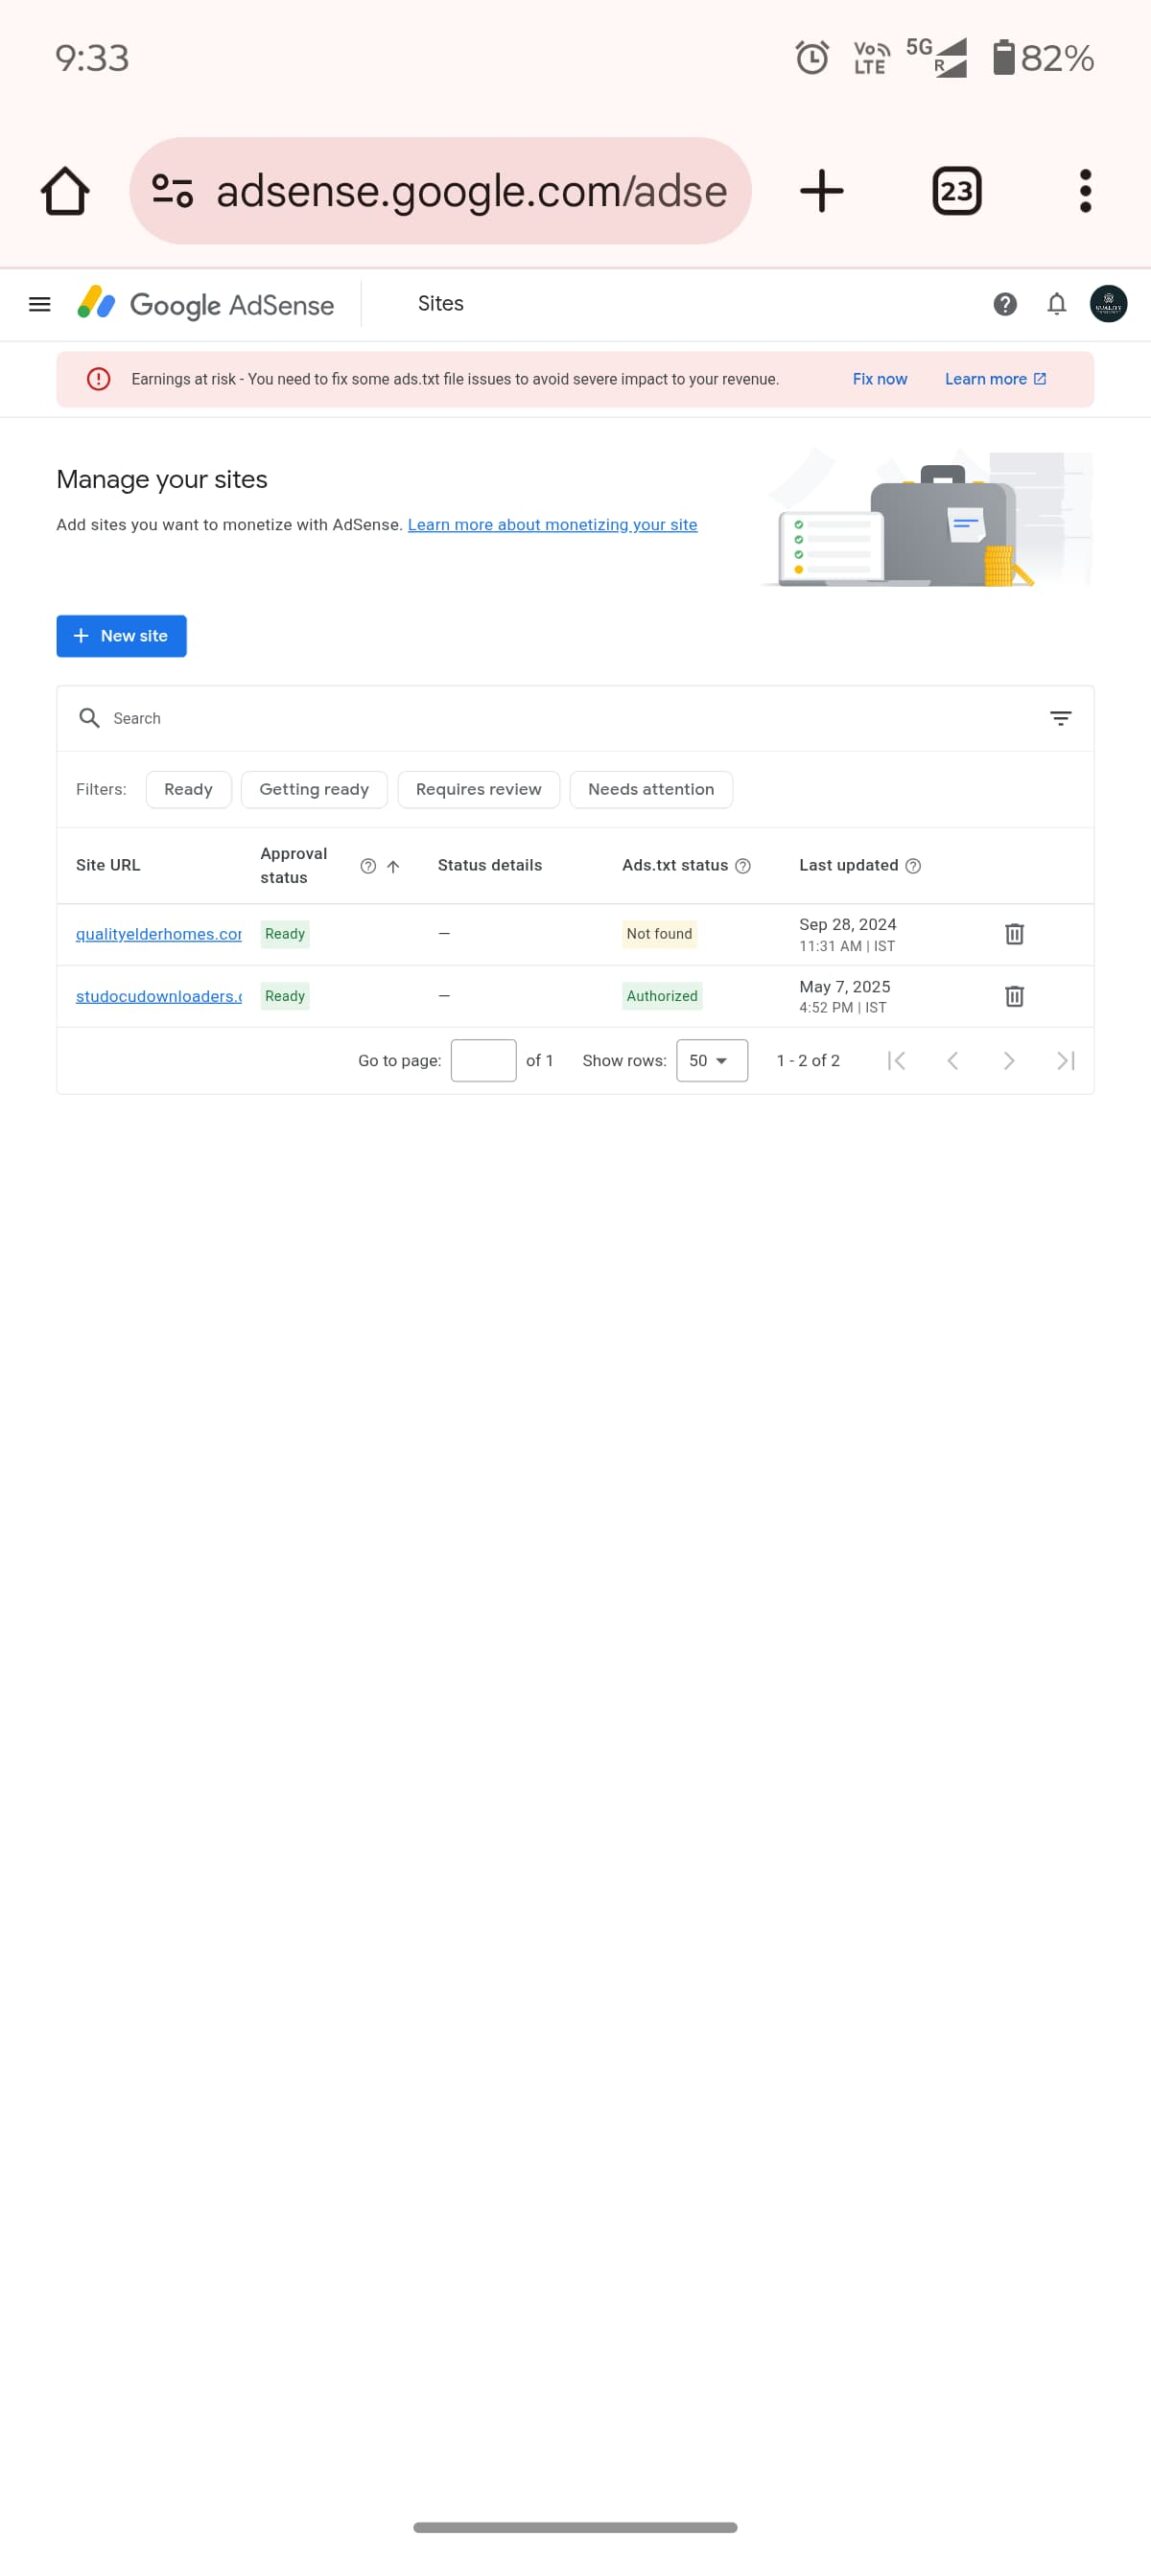Click the New site button
1151x2560 pixels.
coord(121,636)
